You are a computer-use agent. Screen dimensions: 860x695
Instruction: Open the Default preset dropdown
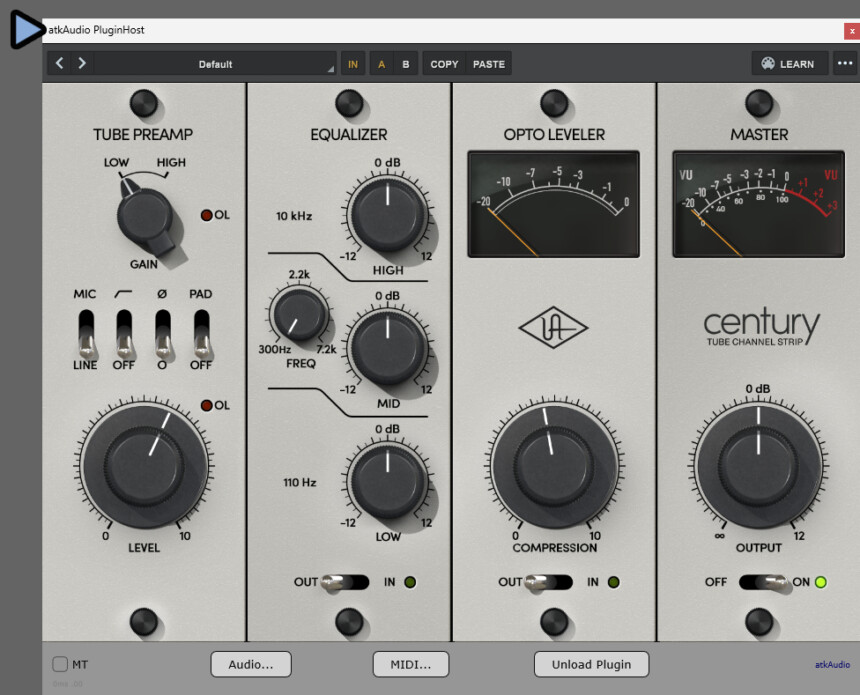pos(215,64)
